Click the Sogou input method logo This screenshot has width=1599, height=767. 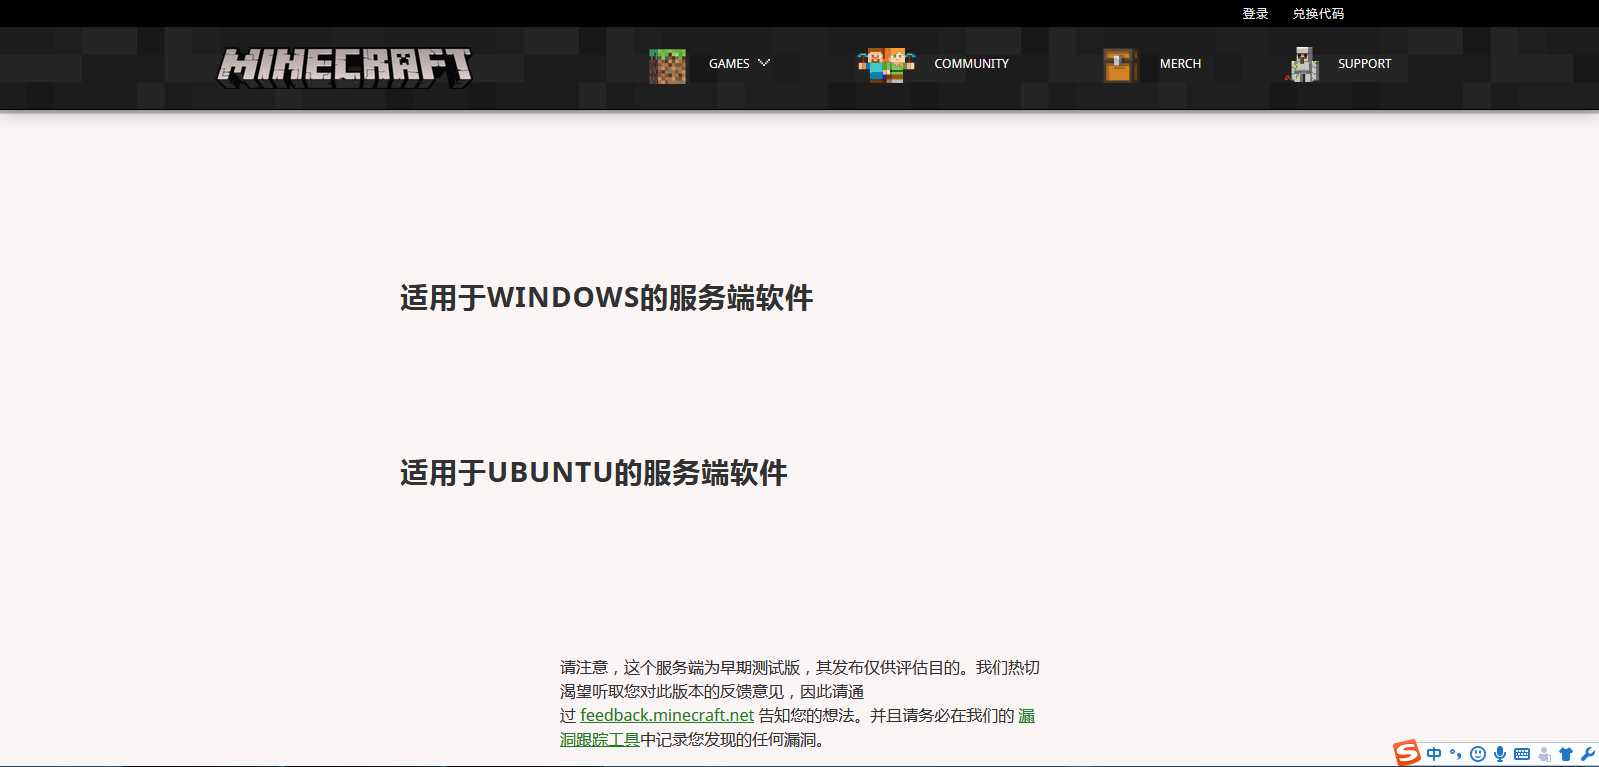point(1407,753)
